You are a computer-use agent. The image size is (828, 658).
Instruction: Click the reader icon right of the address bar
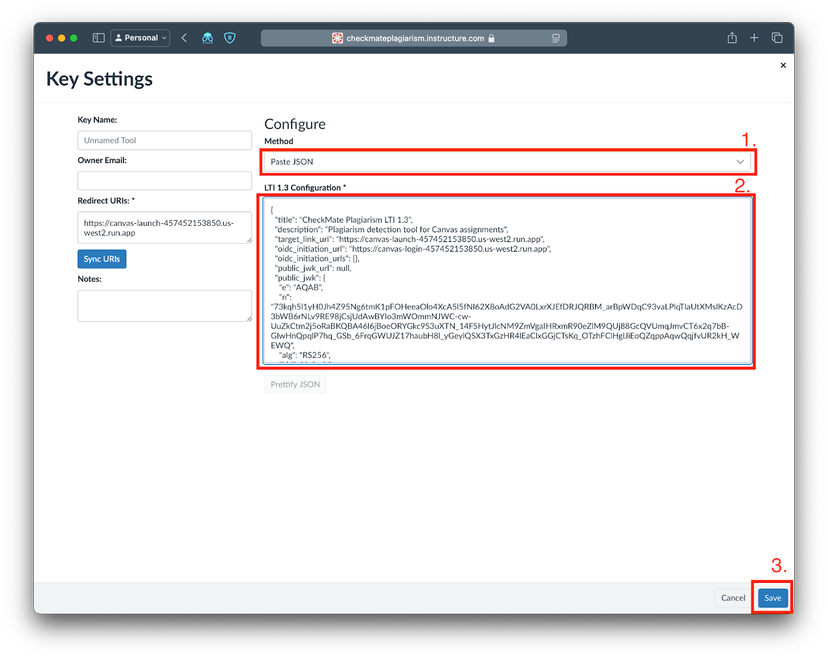[x=556, y=37]
